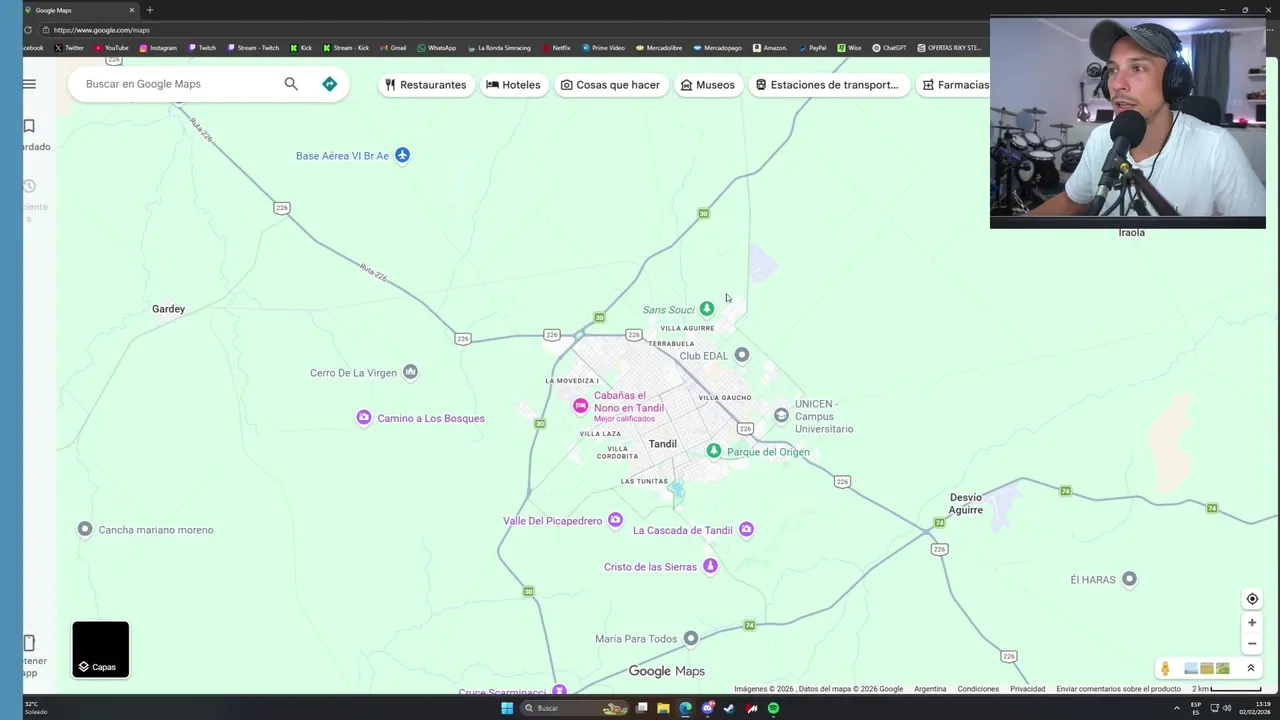Image resolution: width=1280 pixels, height=720 pixels.
Task: Select the Museos chip
Action: click(707, 85)
